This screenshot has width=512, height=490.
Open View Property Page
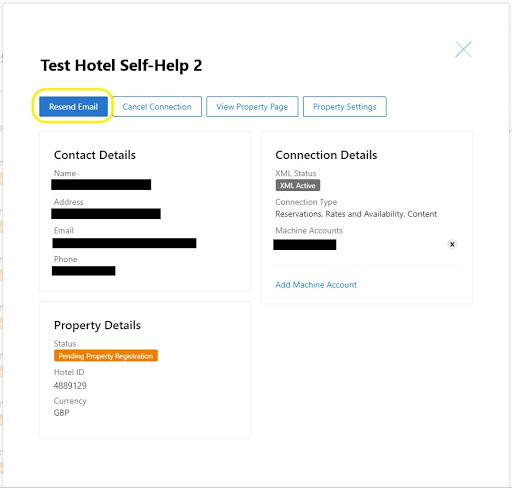(252, 107)
